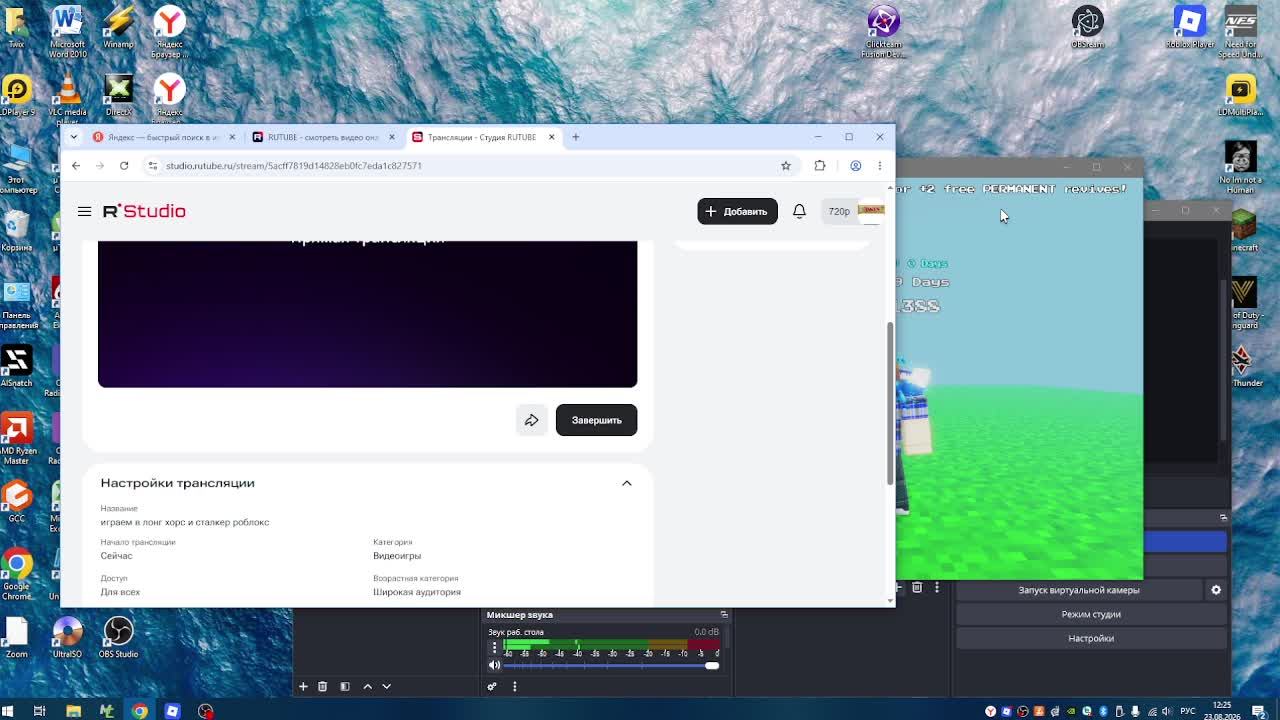
Task: Select the Microsoft Word 2010 desktop shortcut
Action: 67,30
